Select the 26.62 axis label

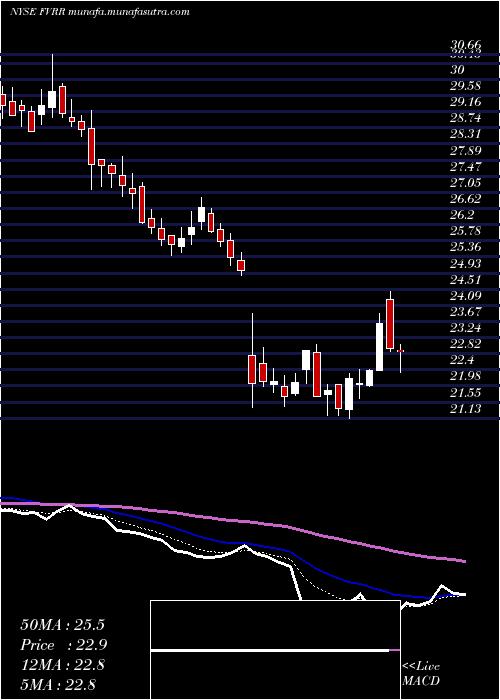(x=466, y=199)
